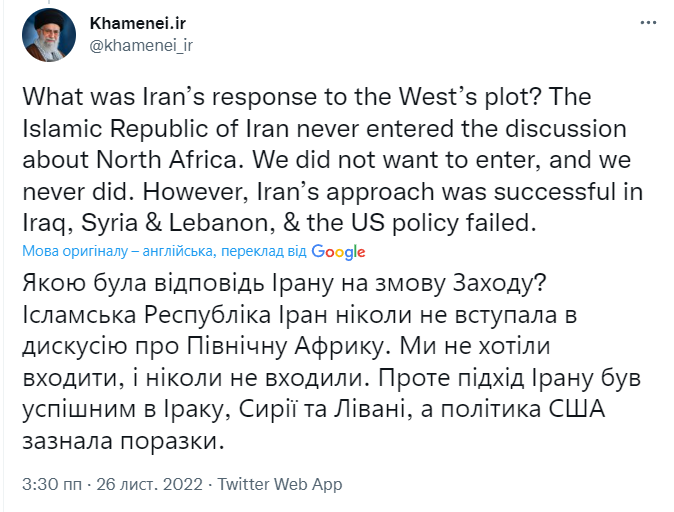The width and height of the screenshot is (674, 512).
Task: Click the date '26 лист. 2022'
Action: coord(148,484)
